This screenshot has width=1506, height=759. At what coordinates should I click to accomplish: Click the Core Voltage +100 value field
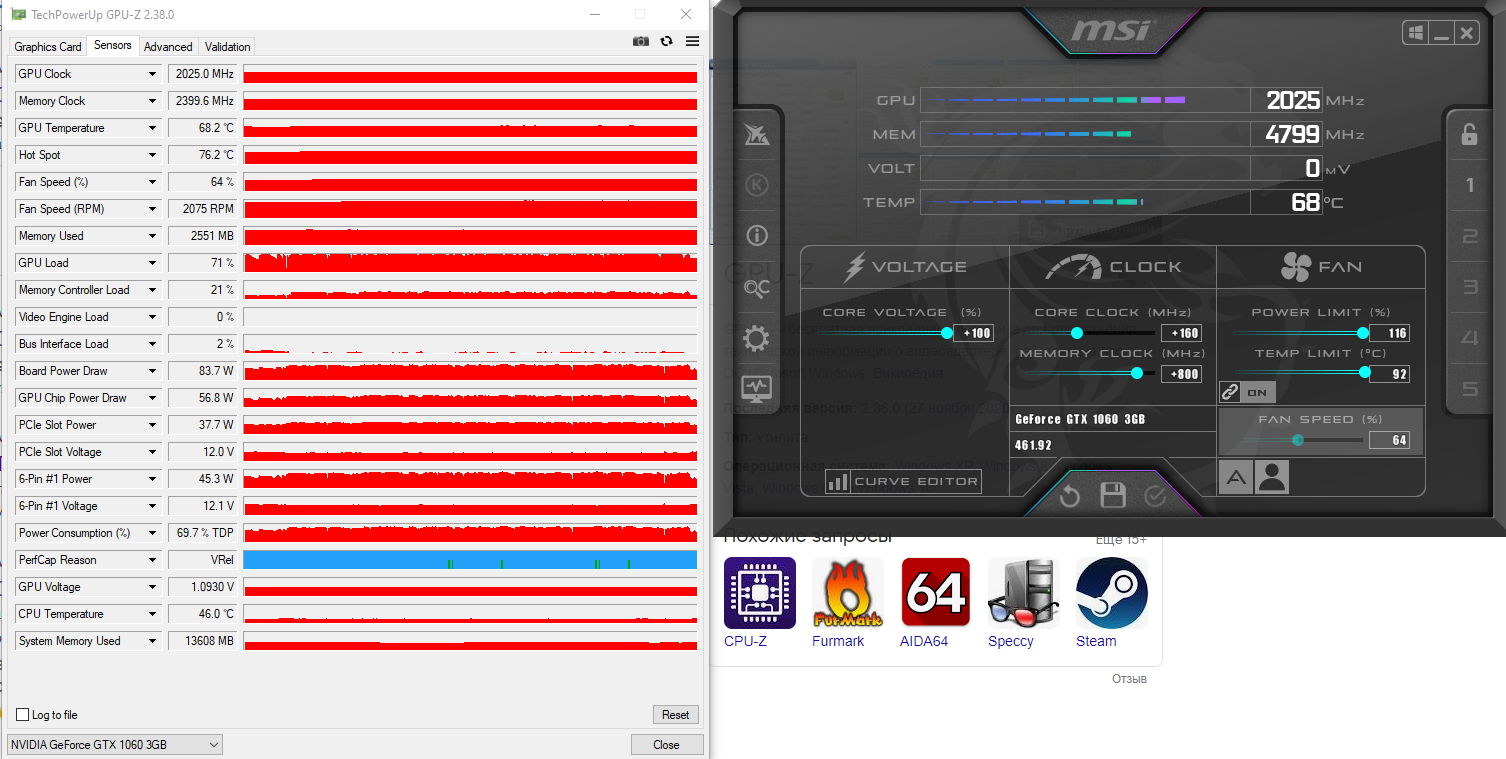click(973, 333)
